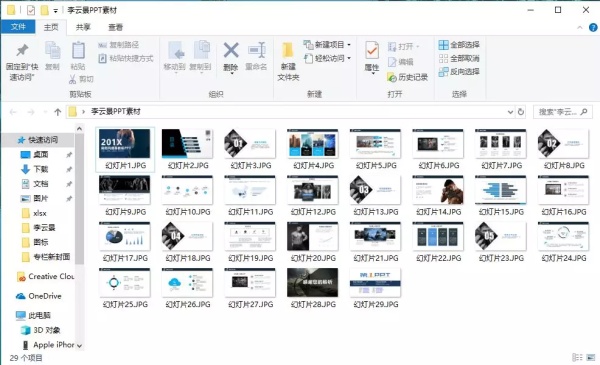The height and width of the screenshot is (365, 600).
Task: Open 专栏新封面 folder in sidebar
Action: tap(46, 257)
